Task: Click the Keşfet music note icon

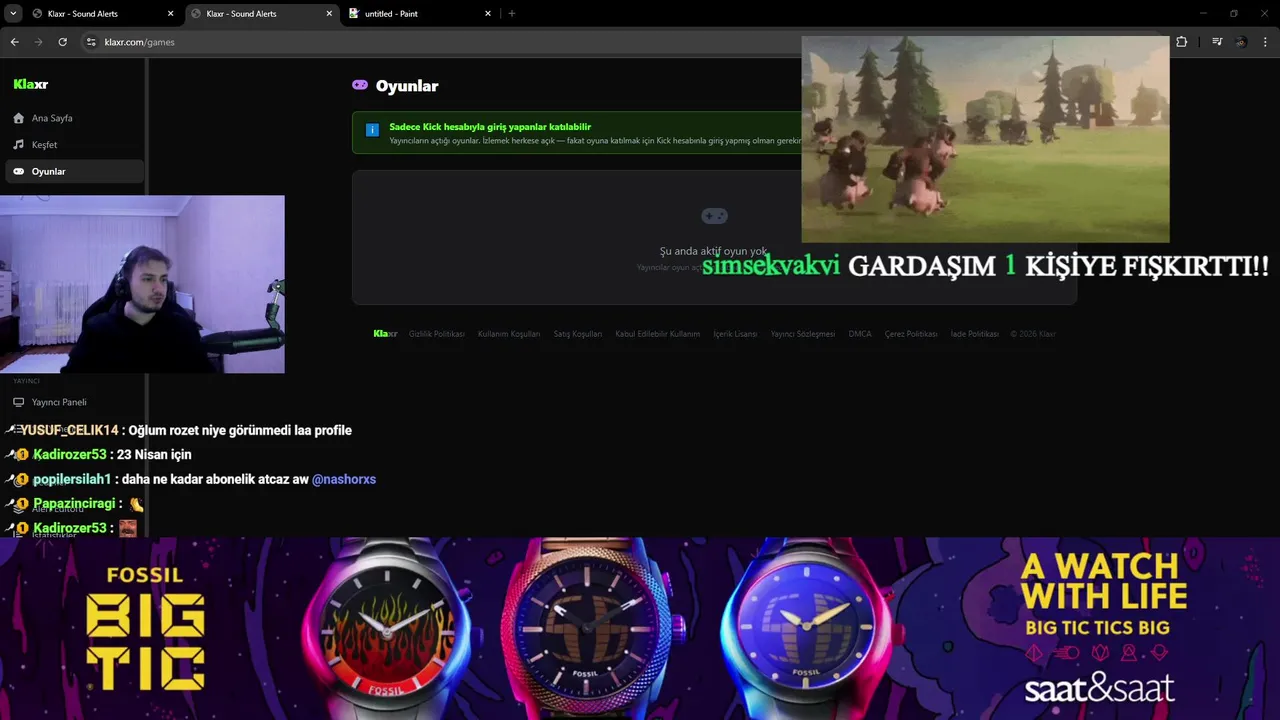Action: 18,145
